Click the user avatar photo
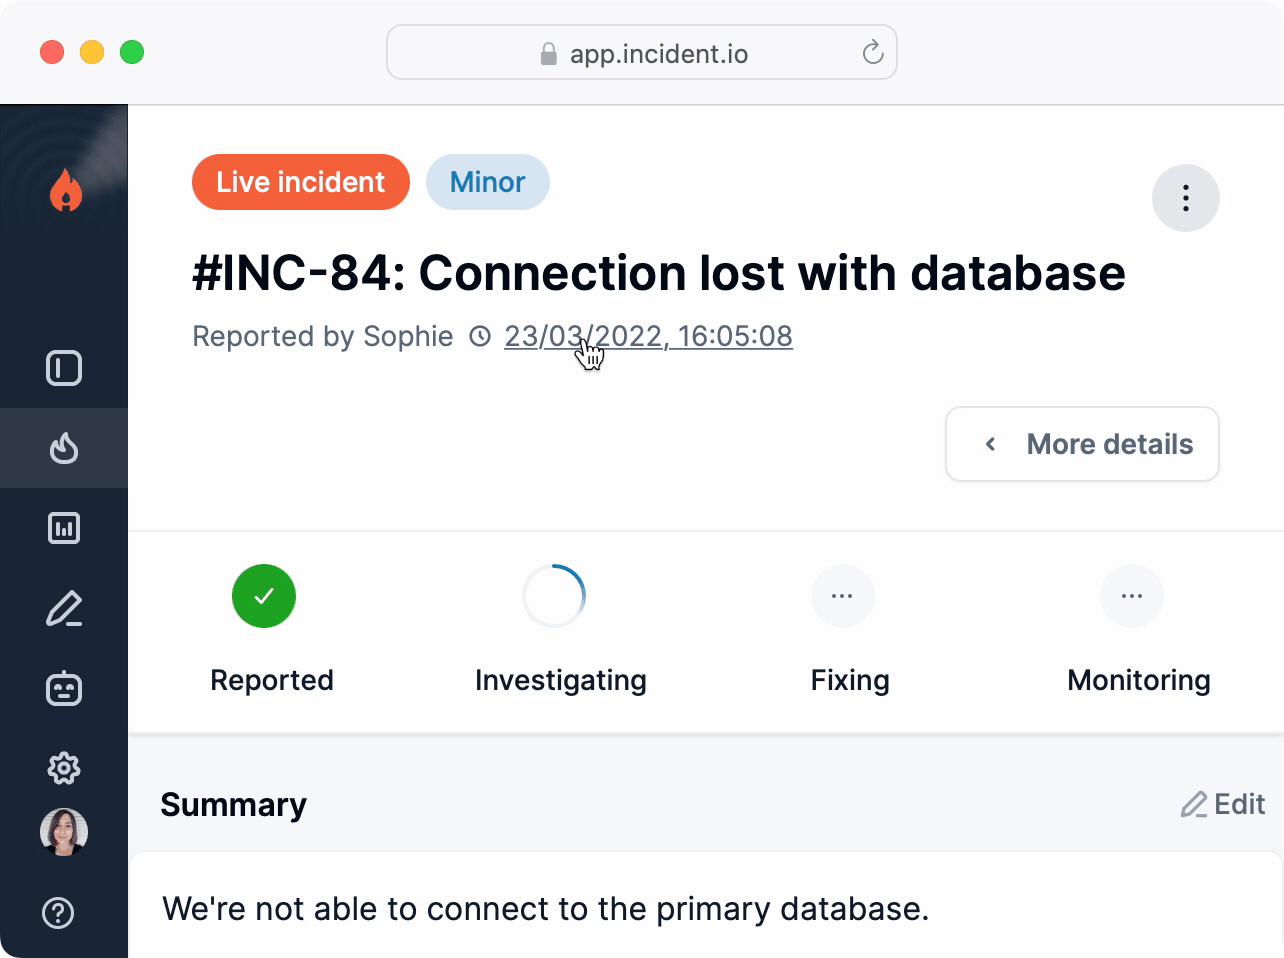 [64, 832]
